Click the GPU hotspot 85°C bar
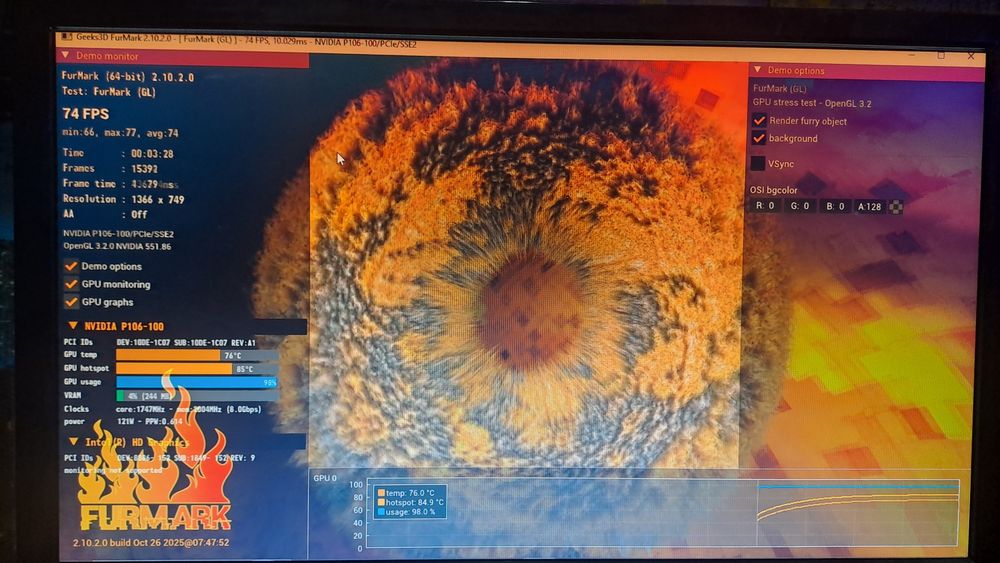Screen dimensions: 1000x563 196,369
